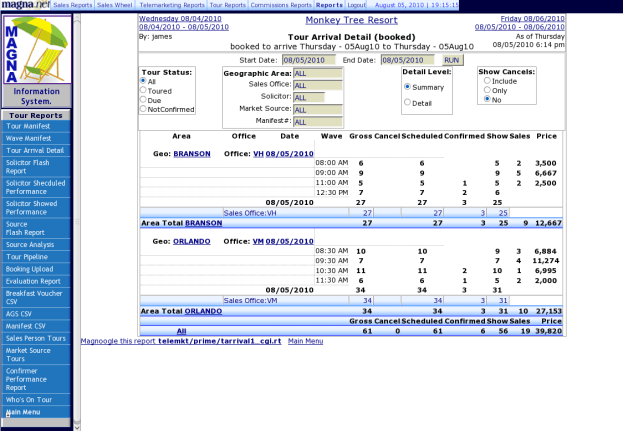Click the End Date field
Image resolution: width=623 pixels, height=431 pixels.
[x=408, y=60]
